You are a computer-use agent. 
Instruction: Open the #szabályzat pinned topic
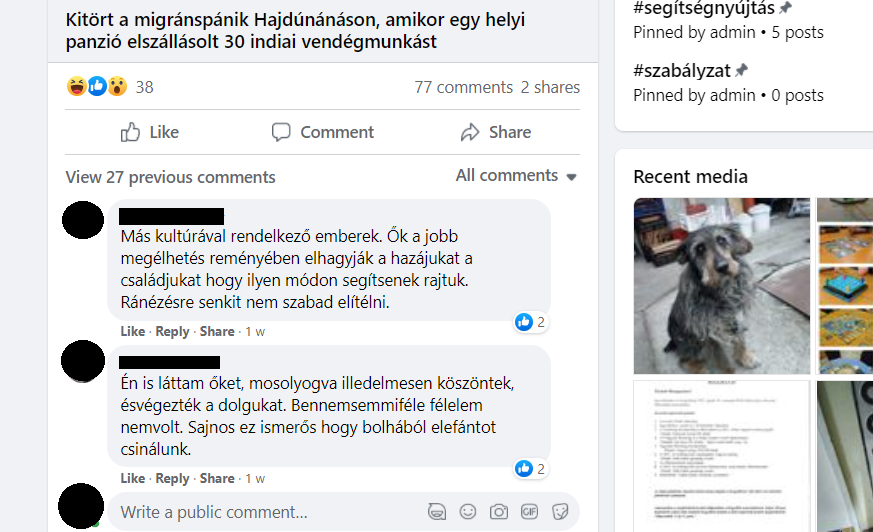(681, 71)
